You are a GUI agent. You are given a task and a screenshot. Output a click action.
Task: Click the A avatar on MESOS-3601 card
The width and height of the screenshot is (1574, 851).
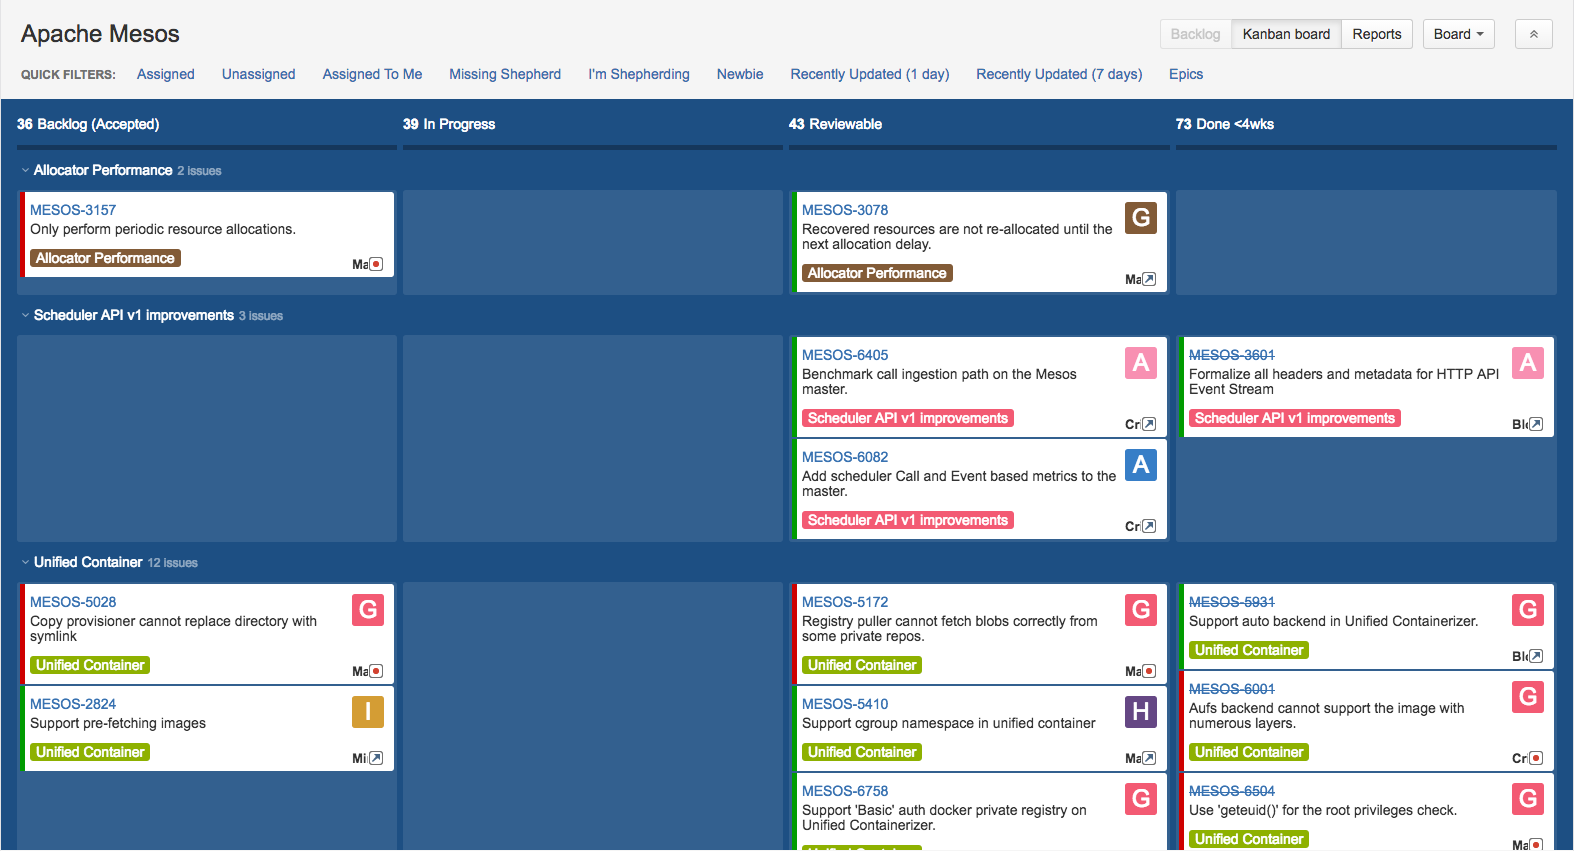coord(1528,363)
